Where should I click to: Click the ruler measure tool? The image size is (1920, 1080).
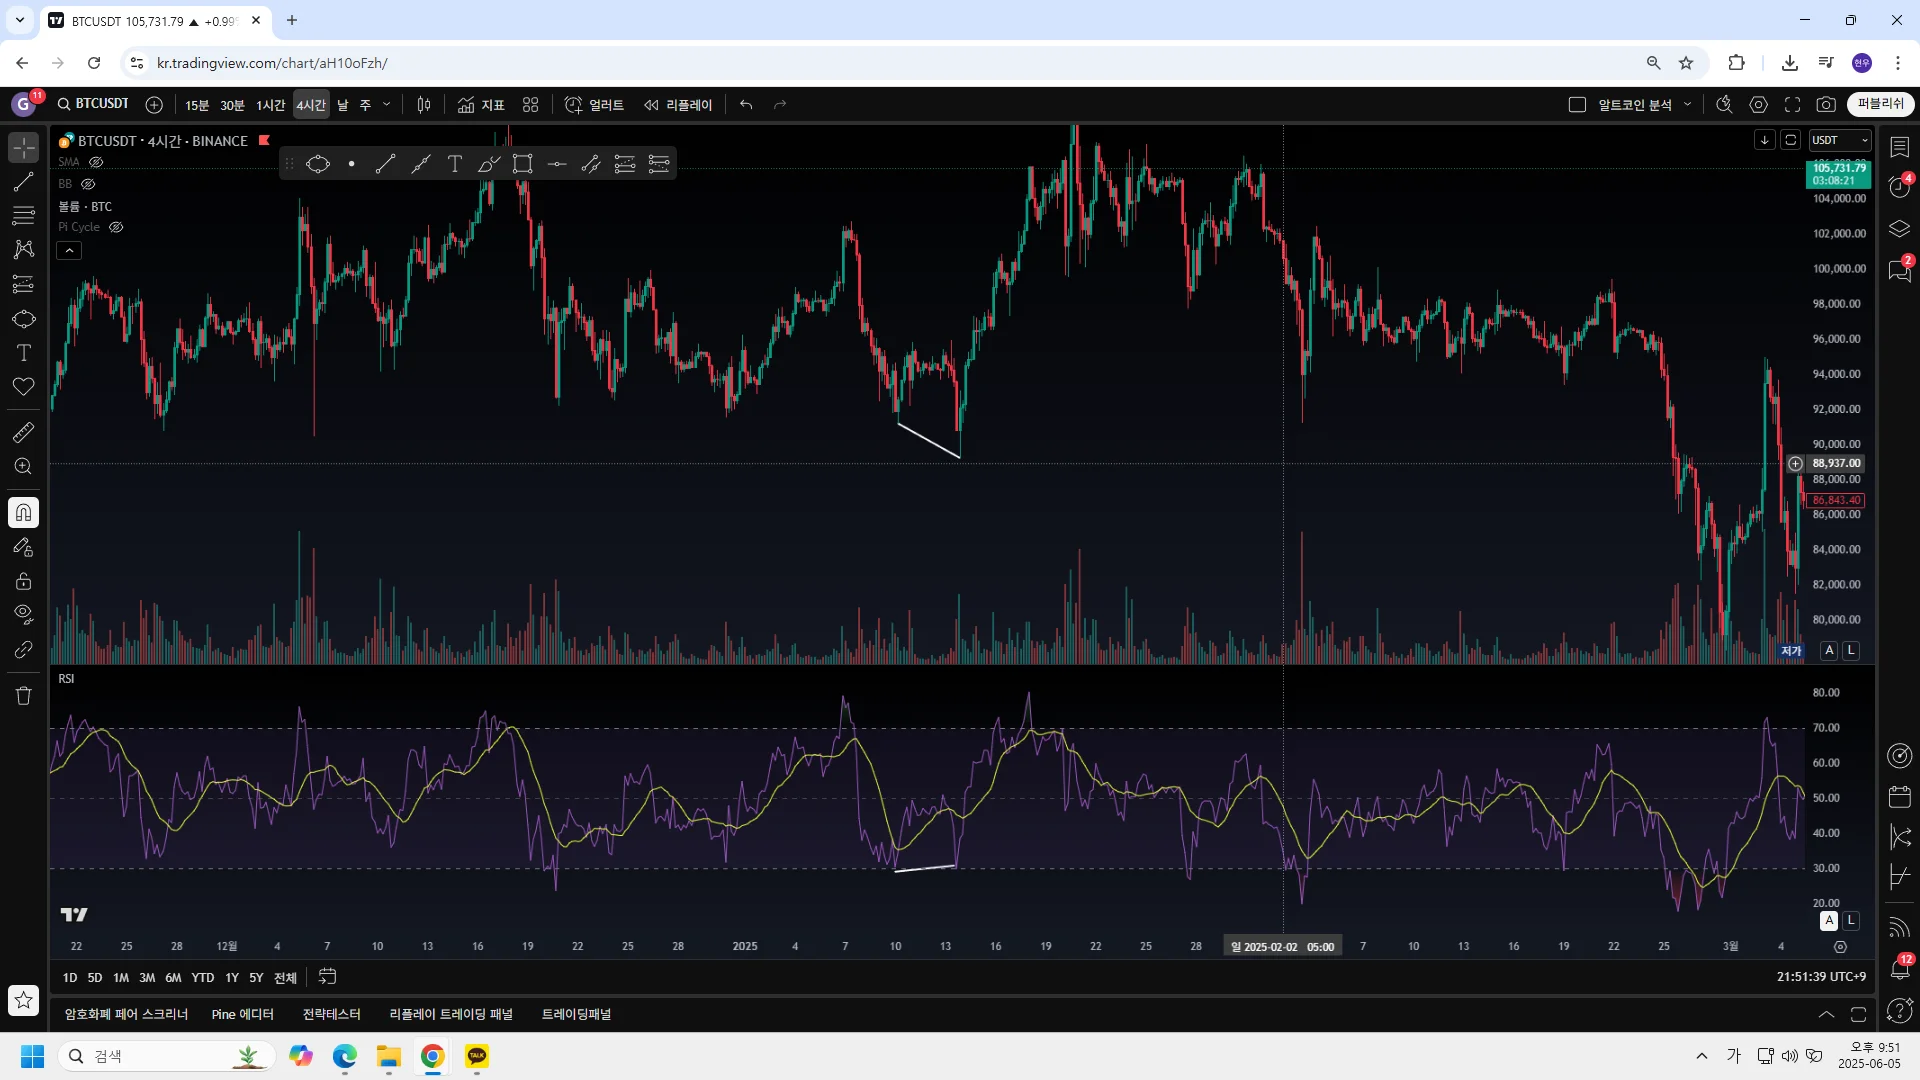(24, 432)
